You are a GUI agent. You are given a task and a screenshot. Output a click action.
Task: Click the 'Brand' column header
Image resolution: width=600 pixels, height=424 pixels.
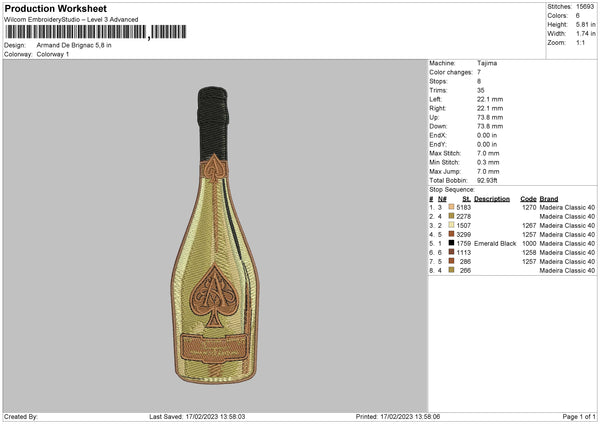(x=549, y=199)
